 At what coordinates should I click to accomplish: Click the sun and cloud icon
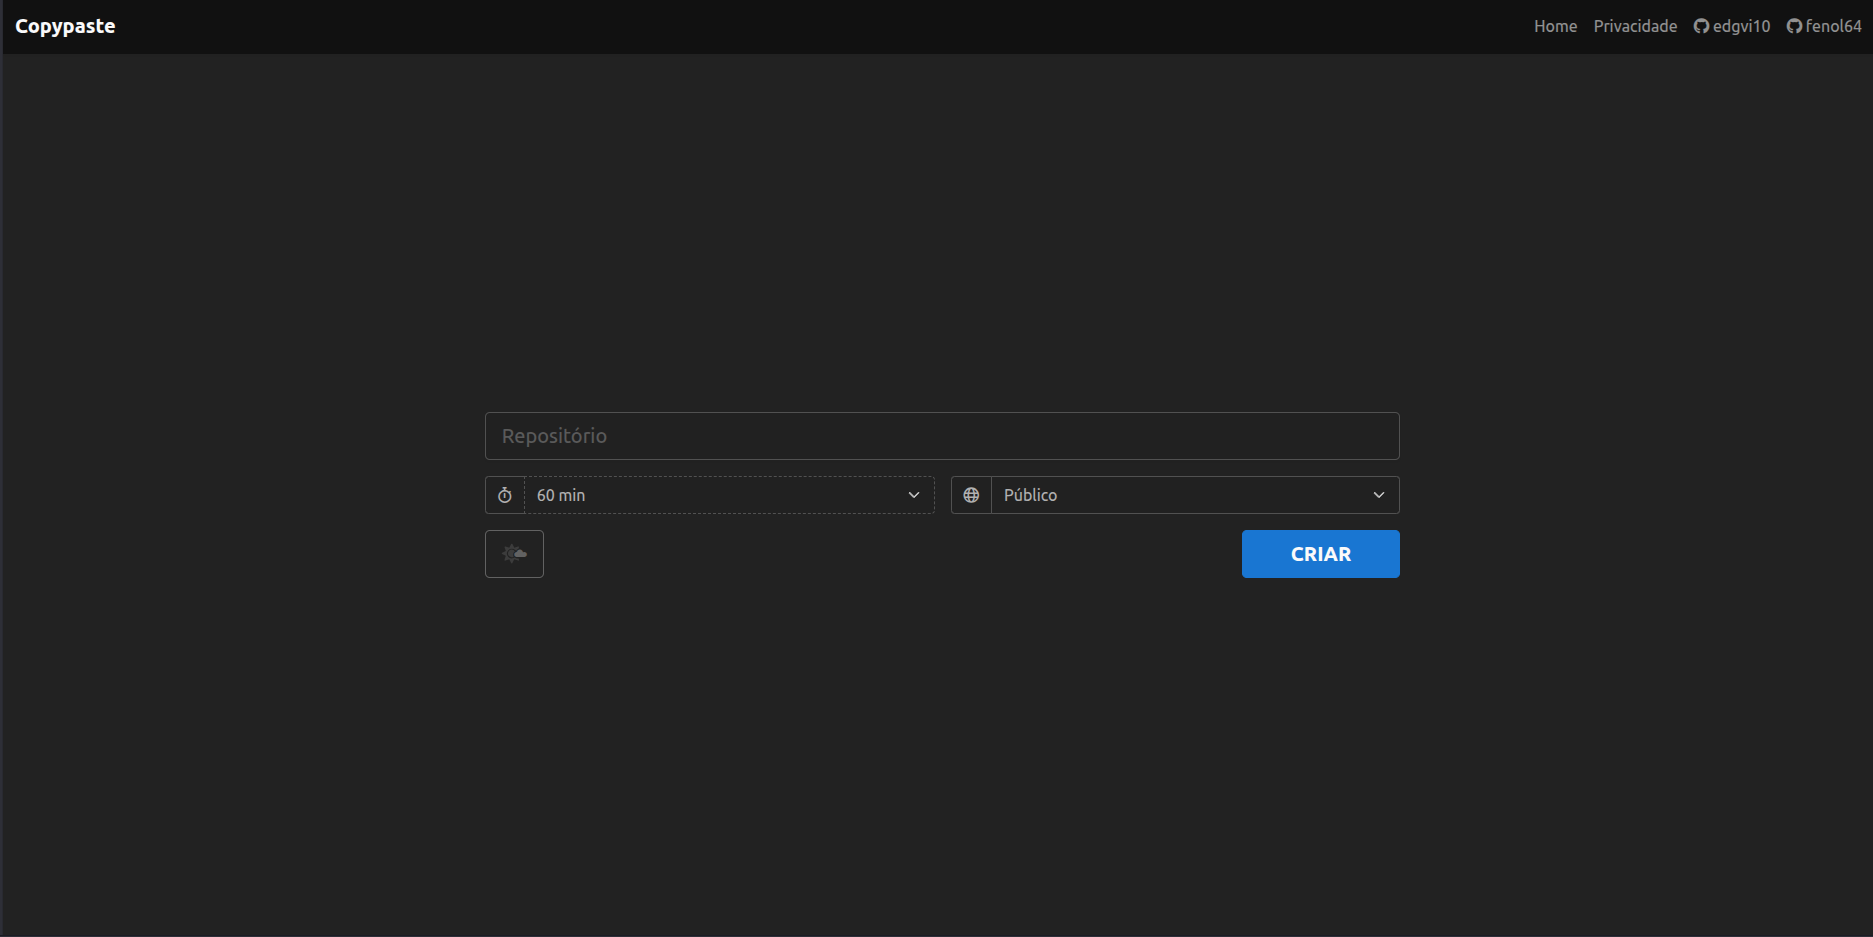tap(514, 554)
